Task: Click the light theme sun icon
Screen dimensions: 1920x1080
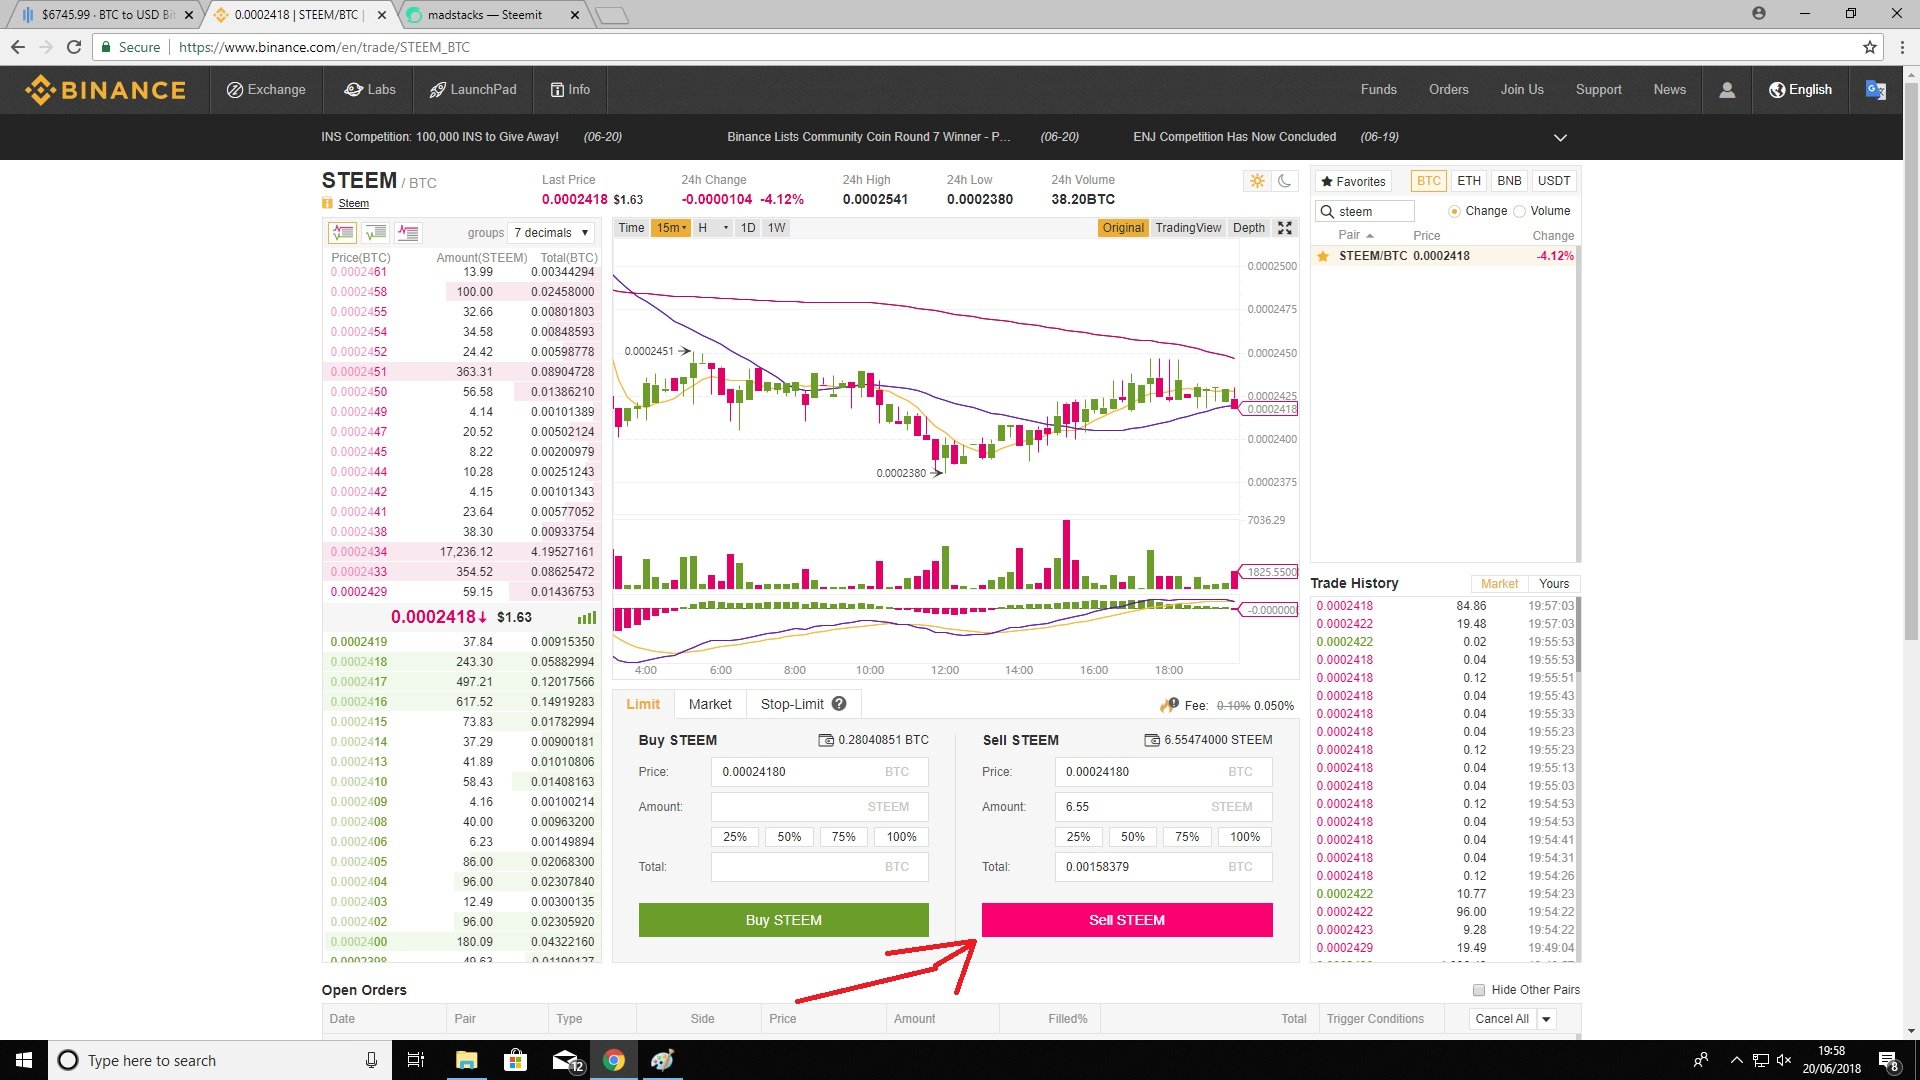Action: click(x=1257, y=181)
